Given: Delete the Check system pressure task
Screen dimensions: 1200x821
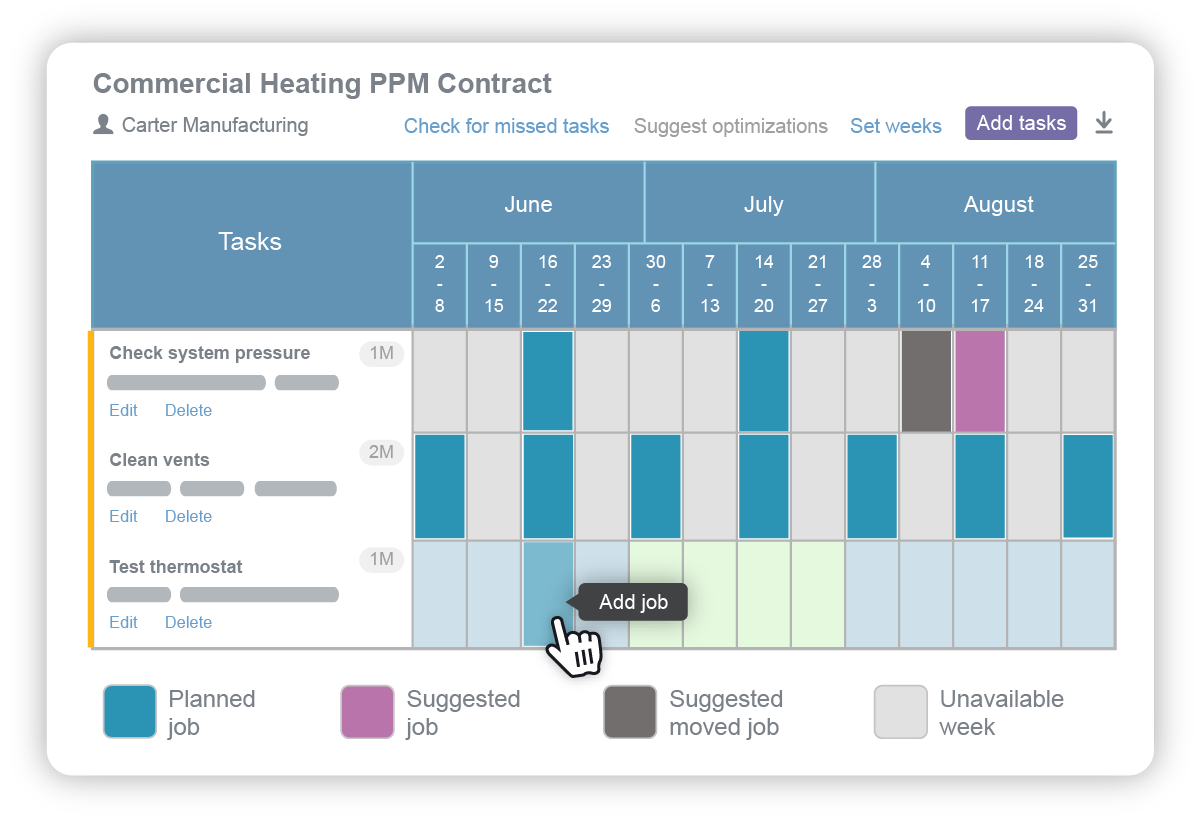Looking at the screenshot, I should pos(188,410).
